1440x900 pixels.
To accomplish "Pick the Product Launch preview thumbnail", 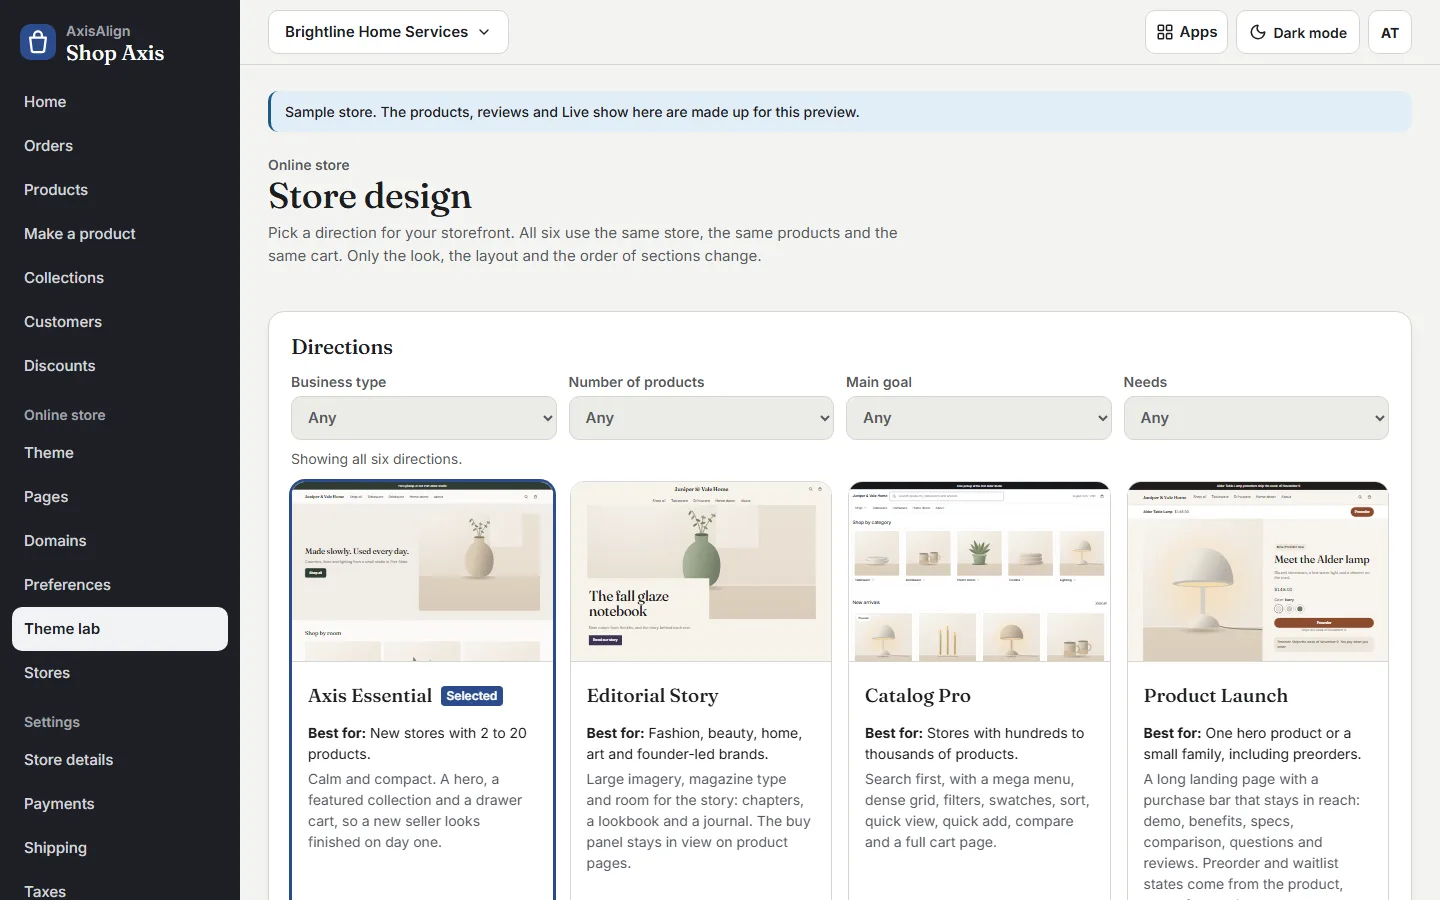I will tap(1258, 572).
